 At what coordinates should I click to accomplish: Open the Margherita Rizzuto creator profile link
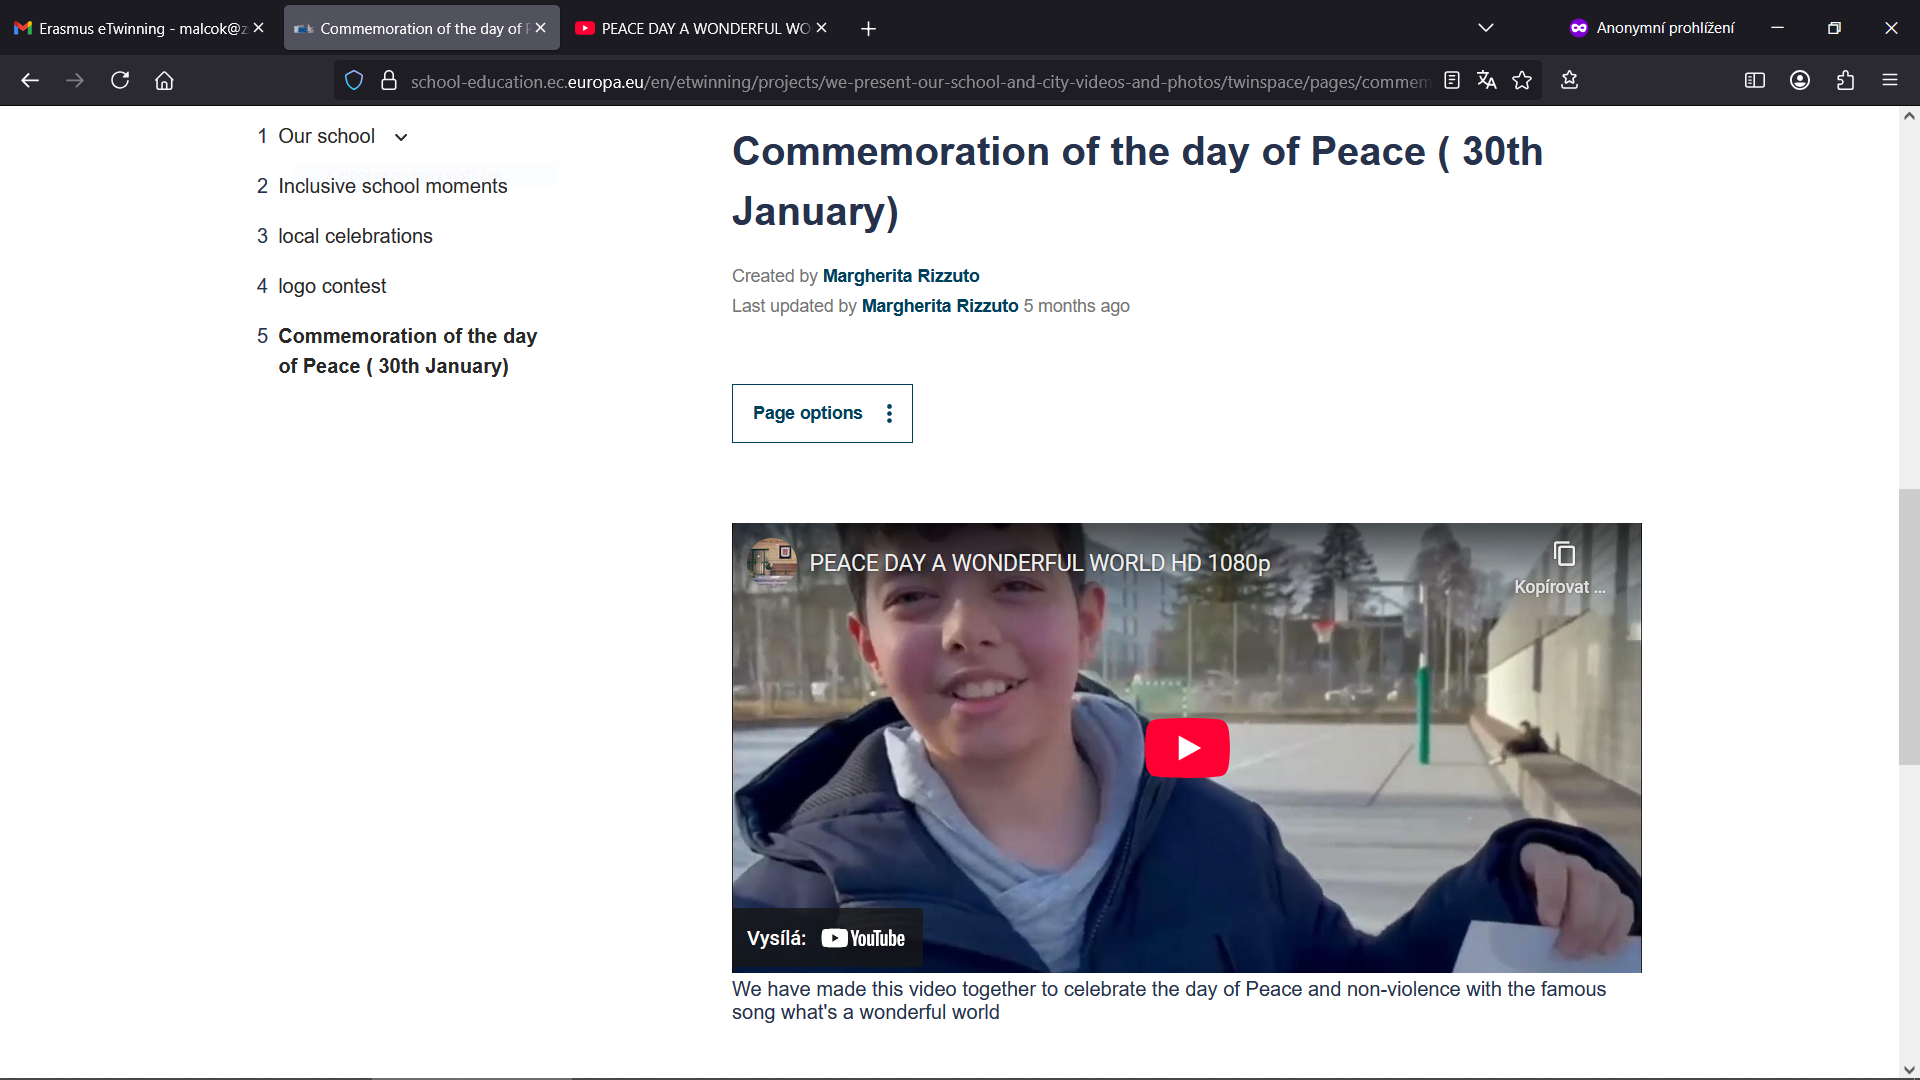click(900, 276)
